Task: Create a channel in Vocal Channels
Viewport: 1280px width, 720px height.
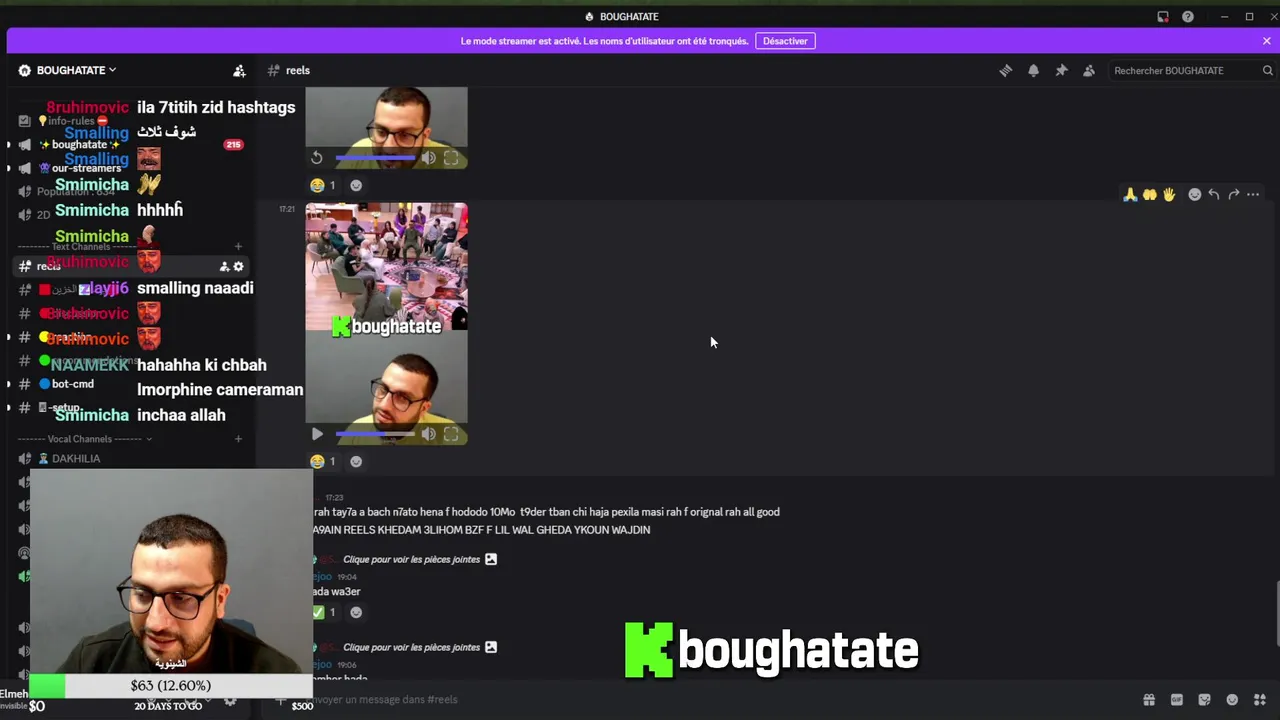Action: (x=238, y=439)
